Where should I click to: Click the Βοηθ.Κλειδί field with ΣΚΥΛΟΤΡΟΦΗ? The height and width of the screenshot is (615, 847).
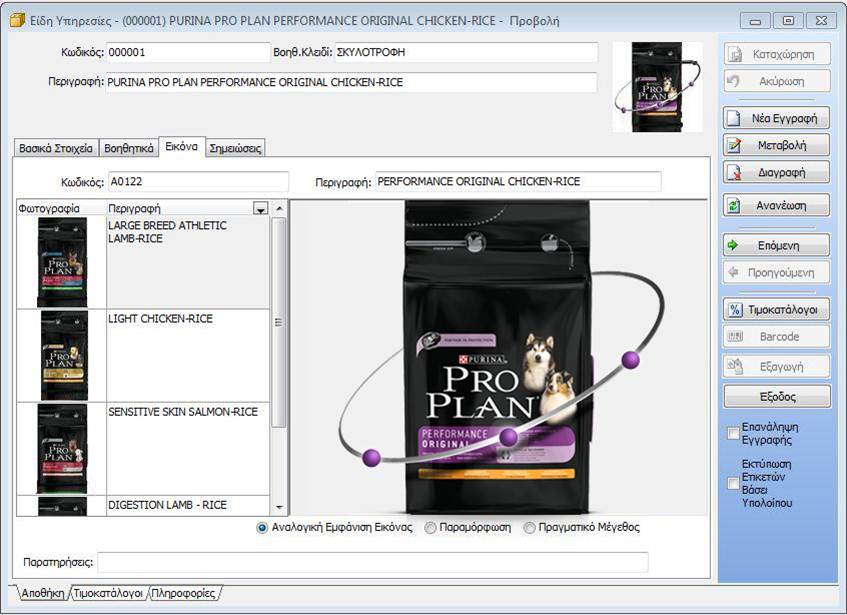coord(466,52)
